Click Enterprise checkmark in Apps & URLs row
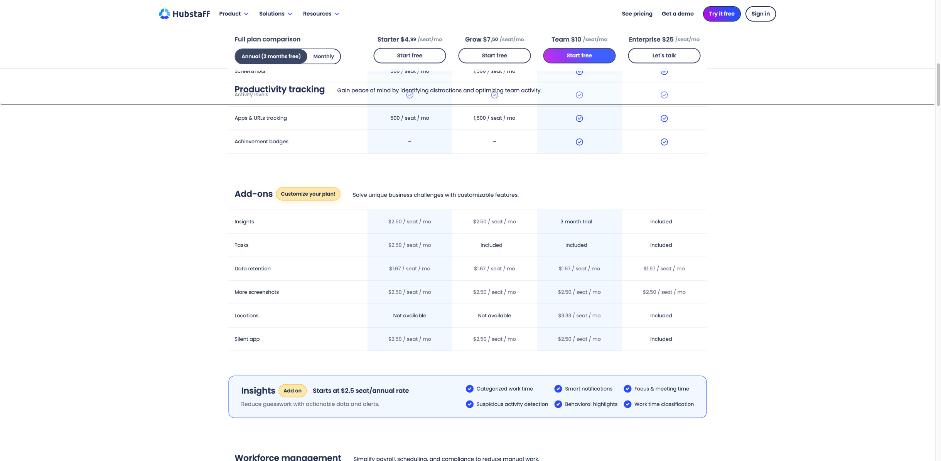The image size is (941, 461). 664,118
